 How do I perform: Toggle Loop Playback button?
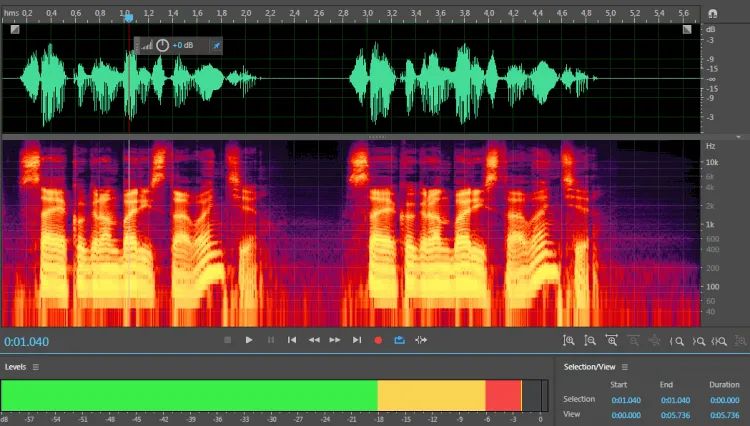point(399,340)
